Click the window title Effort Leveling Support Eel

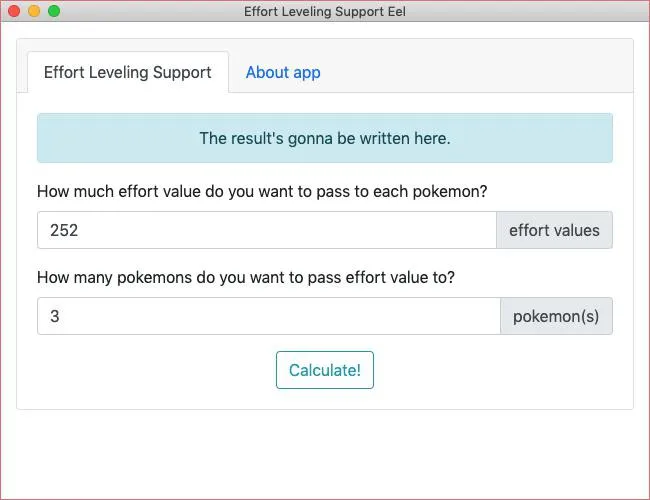325,11
